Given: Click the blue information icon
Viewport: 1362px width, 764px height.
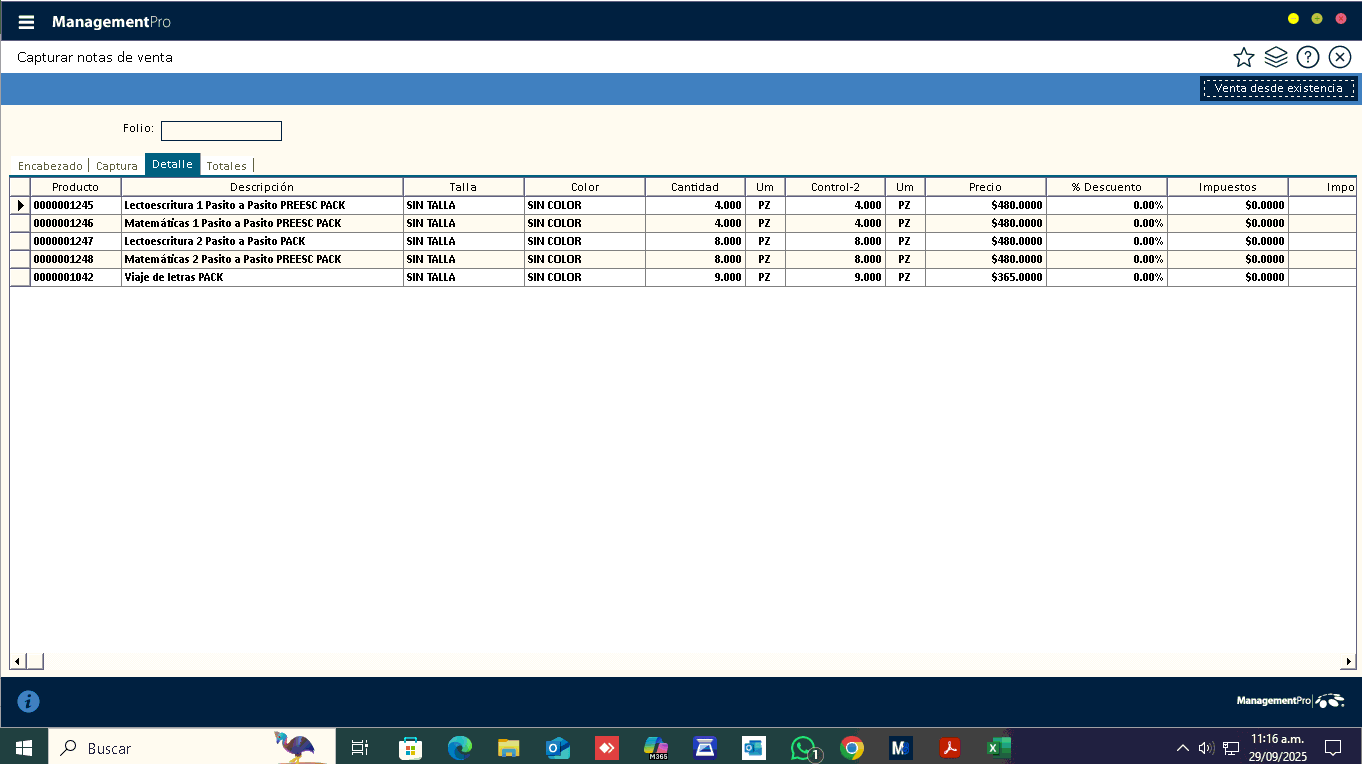Looking at the screenshot, I should tap(29, 701).
